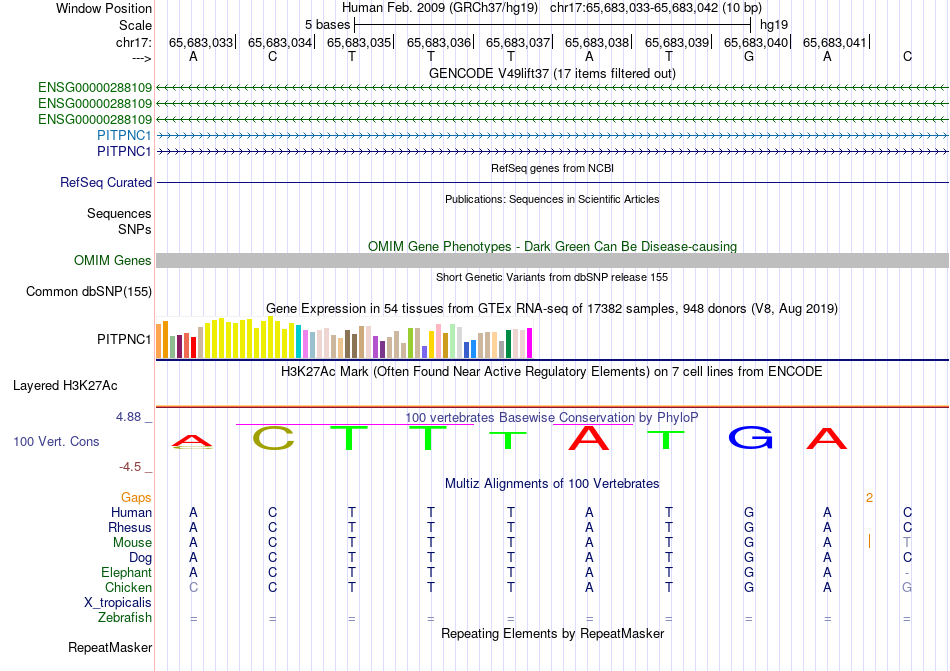Click position label 65,683,041 on ruler
Image resolution: width=950 pixels, height=671 pixels.
tap(835, 42)
